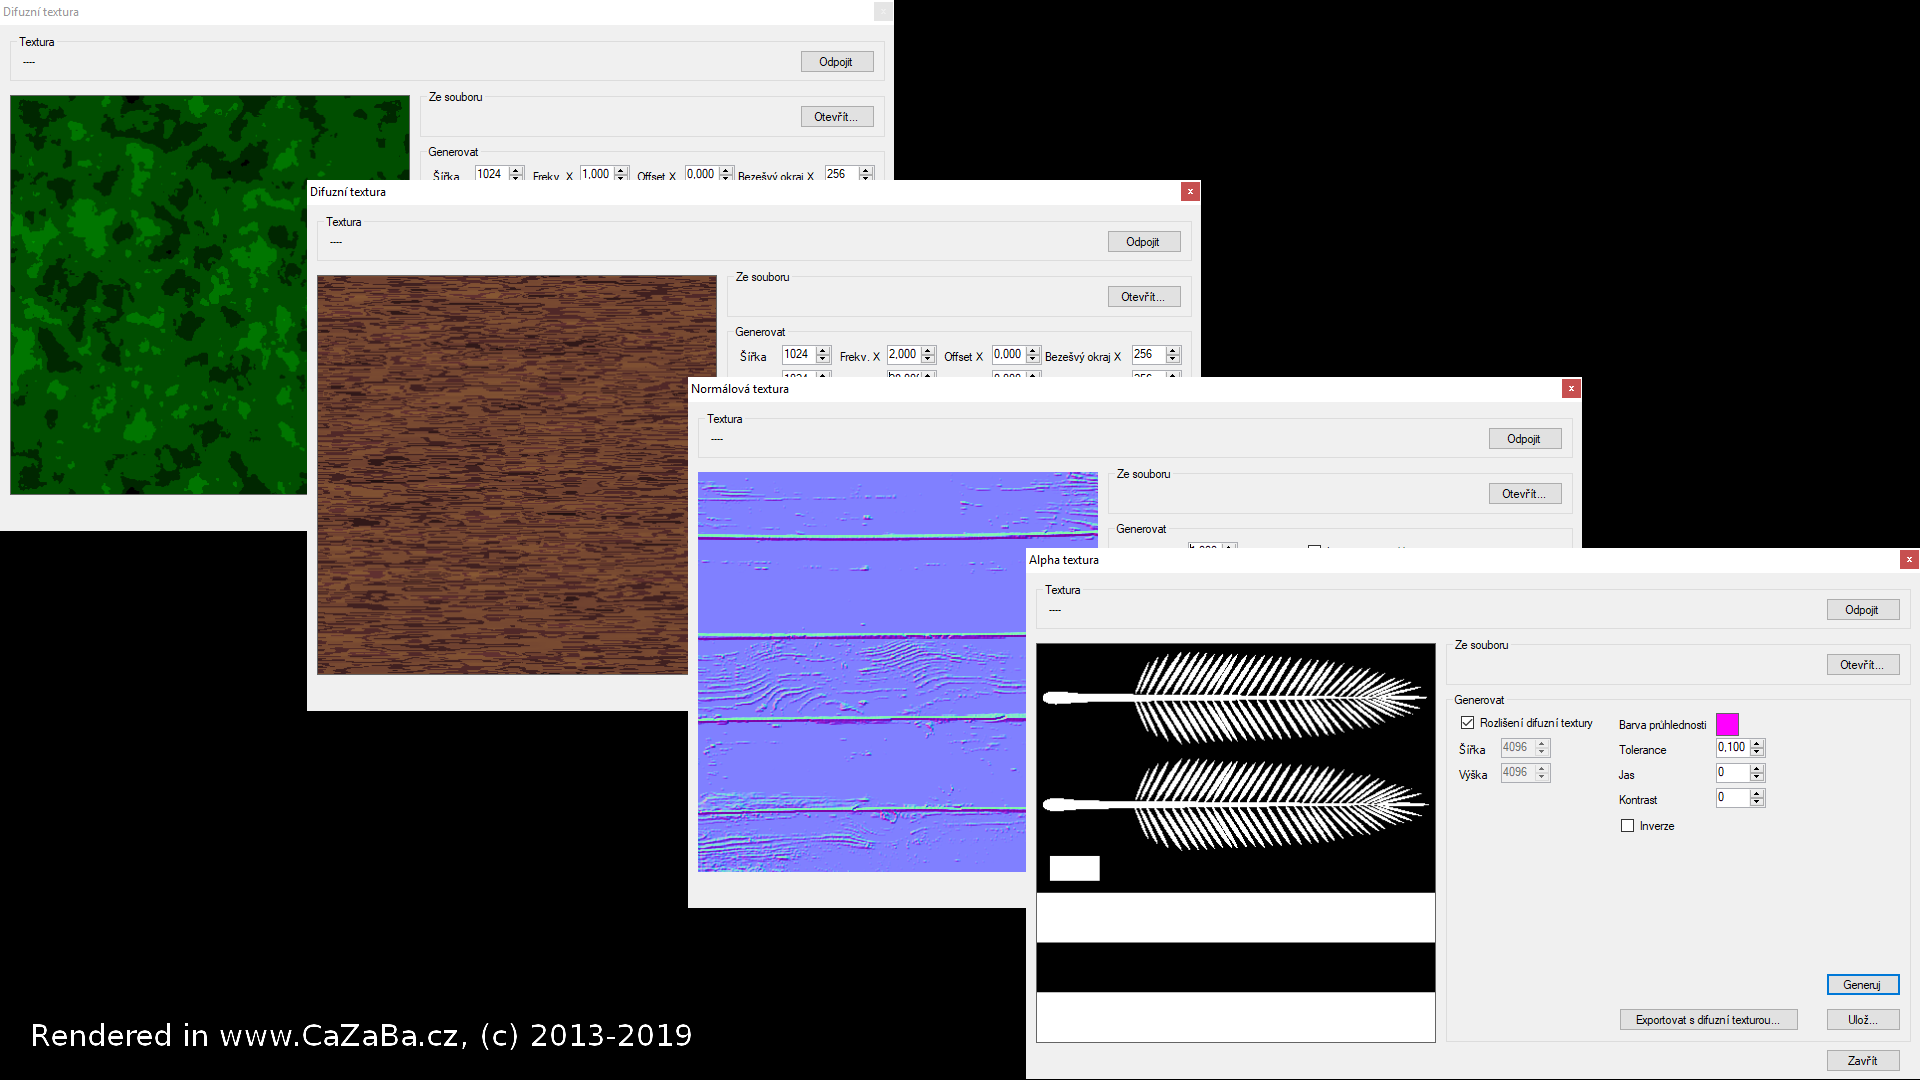This screenshot has height=1080, width=1920.
Task: Uncheck Rozlišení difuzní textury option
Action: (x=1467, y=723)
